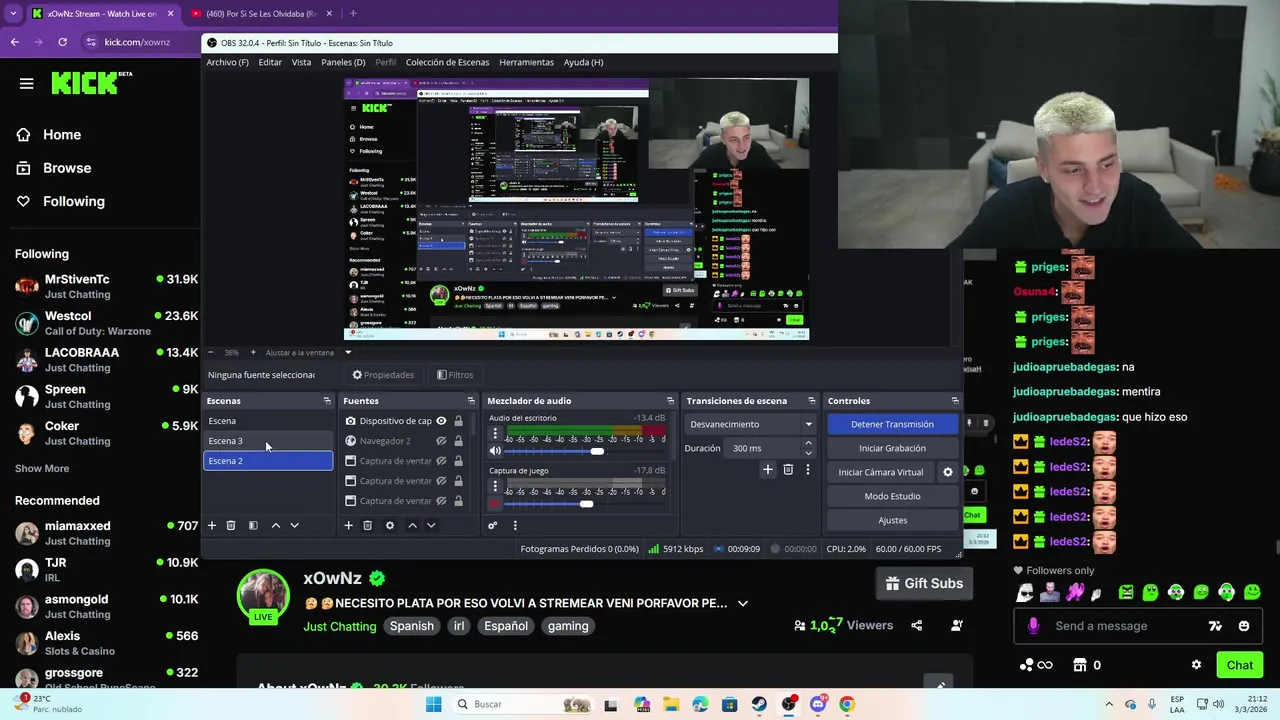
Task: Open source properties gear in Fuentes toolbar
Action: click(390, 525)
